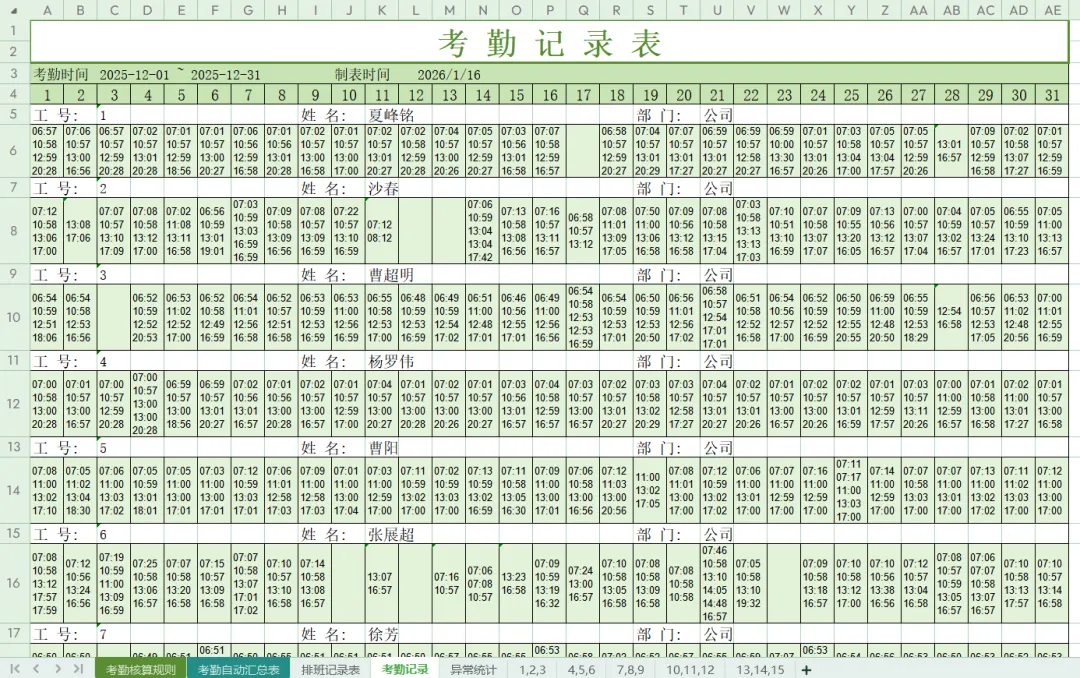Image resolution: width=1080 pixels, height=678 pixels.
Task: Select day 31 header cell in row 4
Action: click(x=1052, y=95)
